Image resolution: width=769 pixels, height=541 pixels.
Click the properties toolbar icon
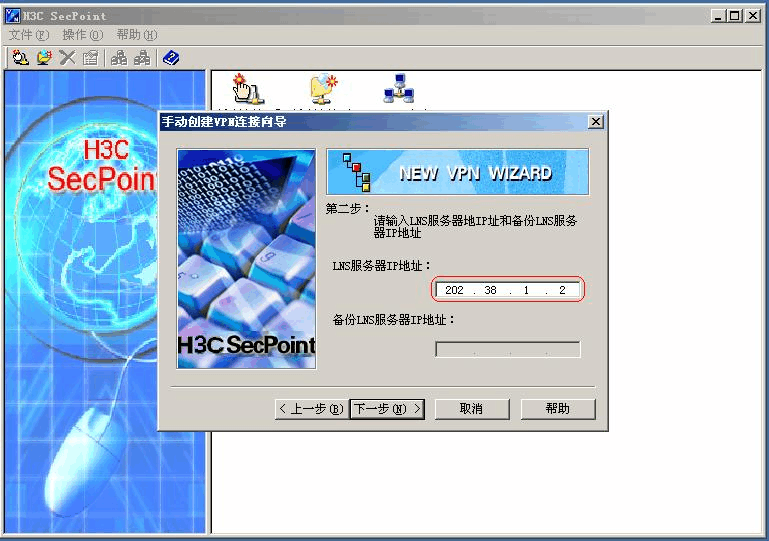point(91,58)
